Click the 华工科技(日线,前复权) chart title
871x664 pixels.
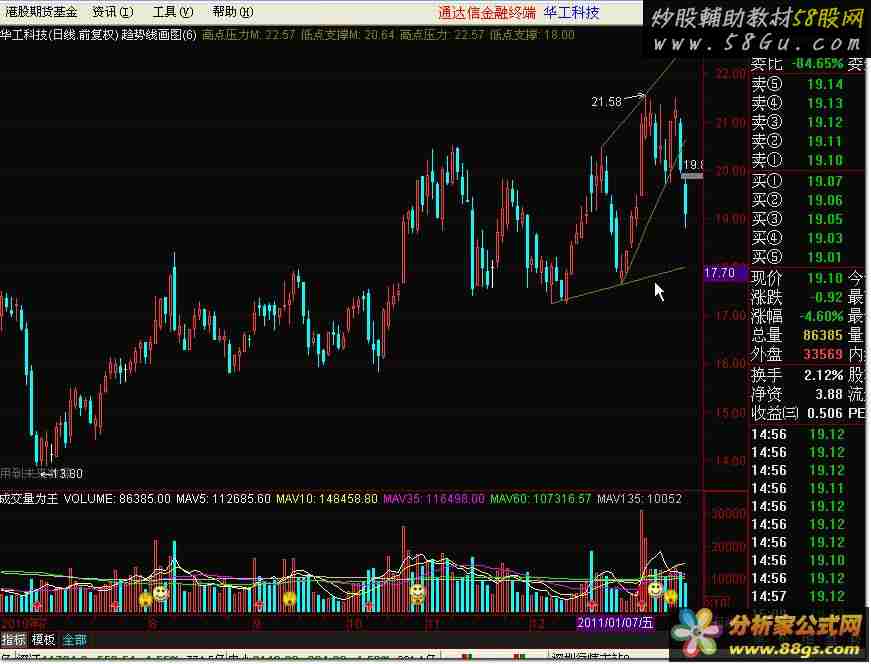click(x=59, y=35)
